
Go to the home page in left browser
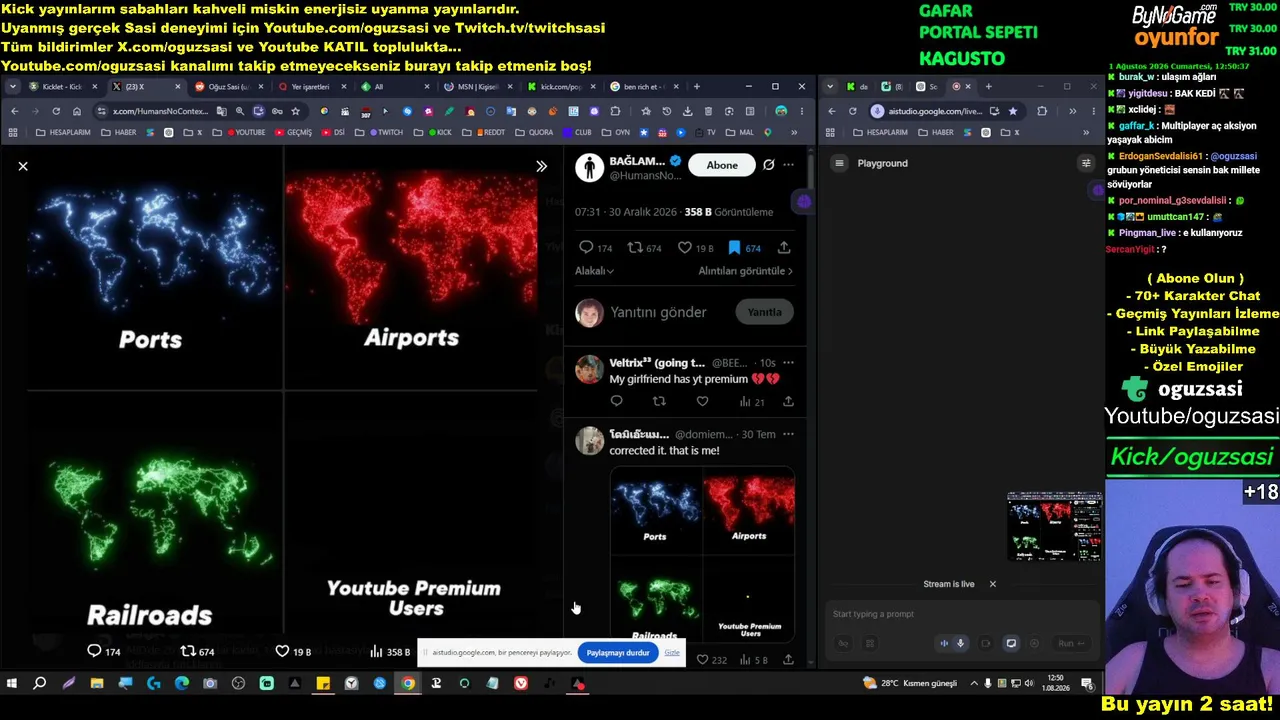[77, 111]
